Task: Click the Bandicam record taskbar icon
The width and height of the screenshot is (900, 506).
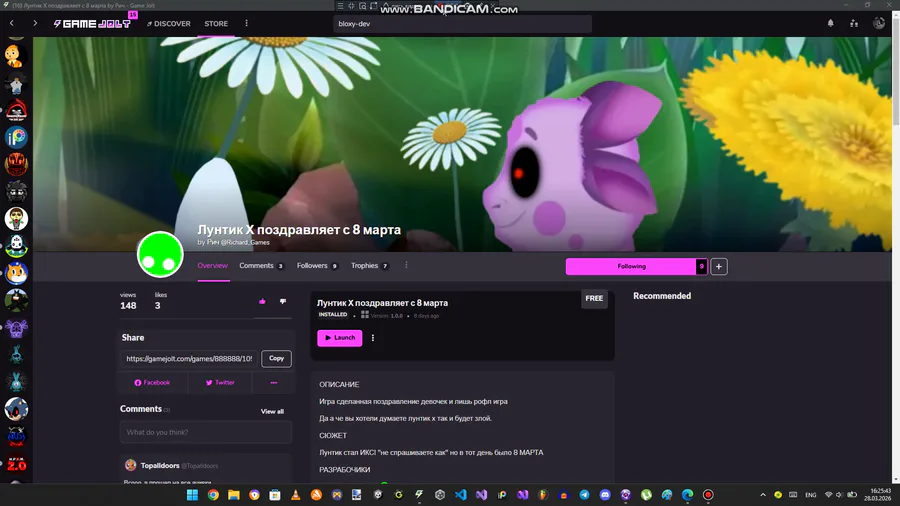Action: (x=708, y=495)
